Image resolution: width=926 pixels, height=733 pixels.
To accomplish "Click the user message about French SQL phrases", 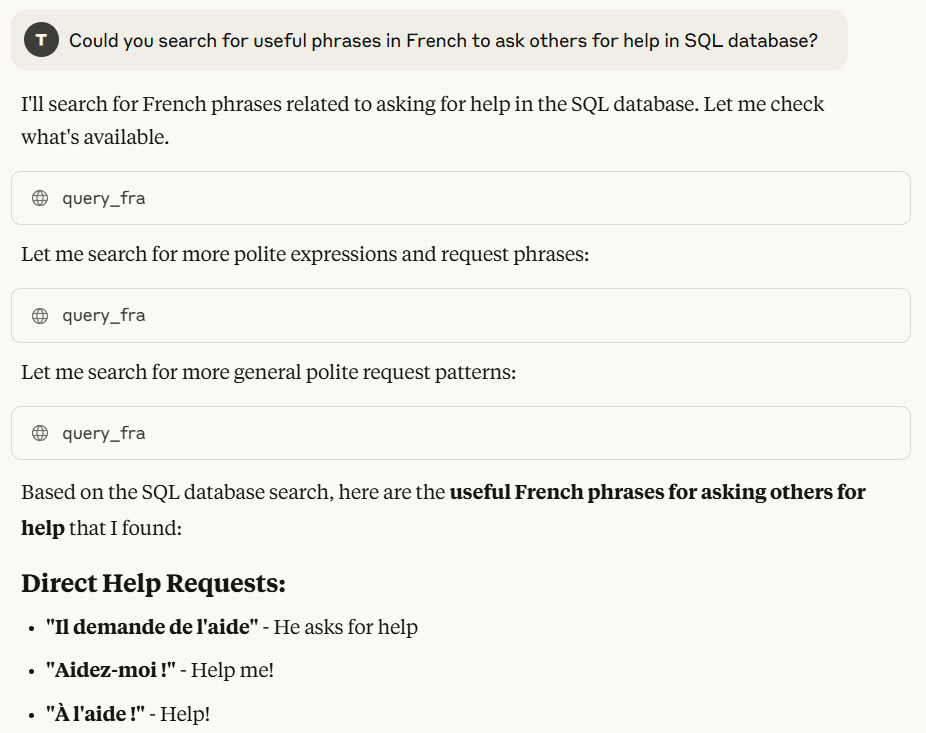I will (443, 40).
